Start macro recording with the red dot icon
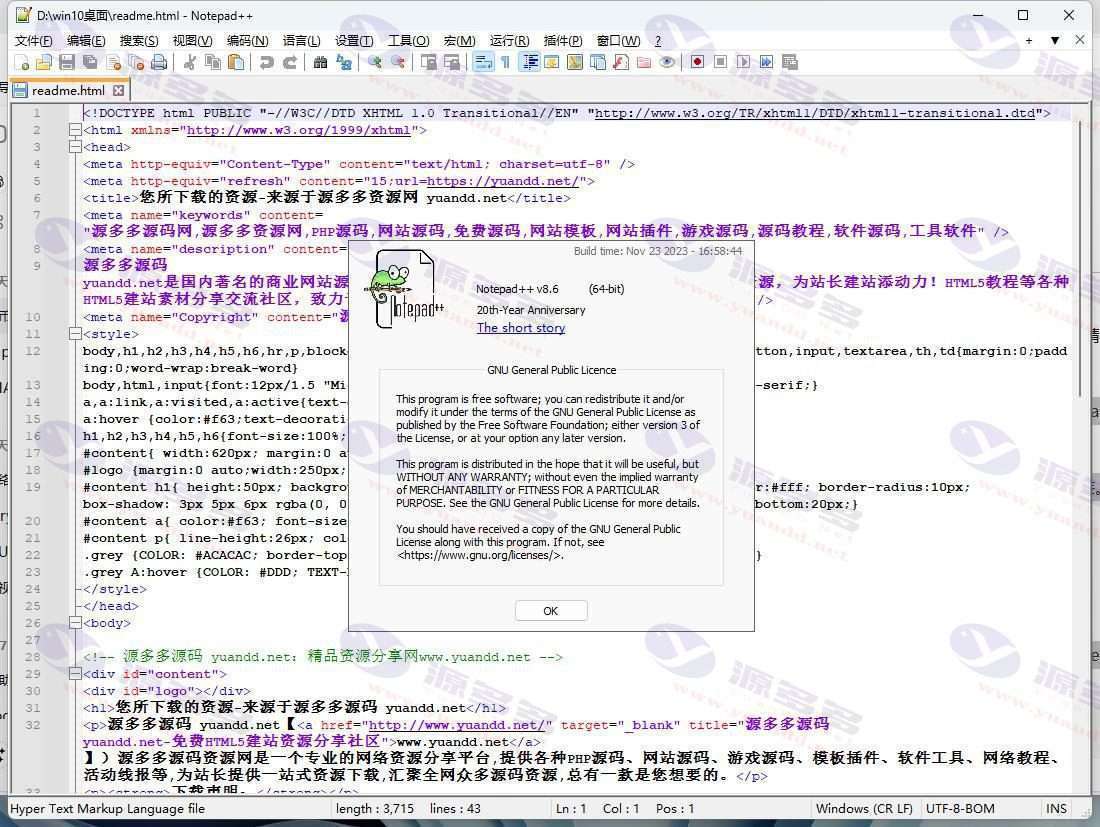Image resolution: width=1100 pixels, height=827 pixels. click(697, 62)
